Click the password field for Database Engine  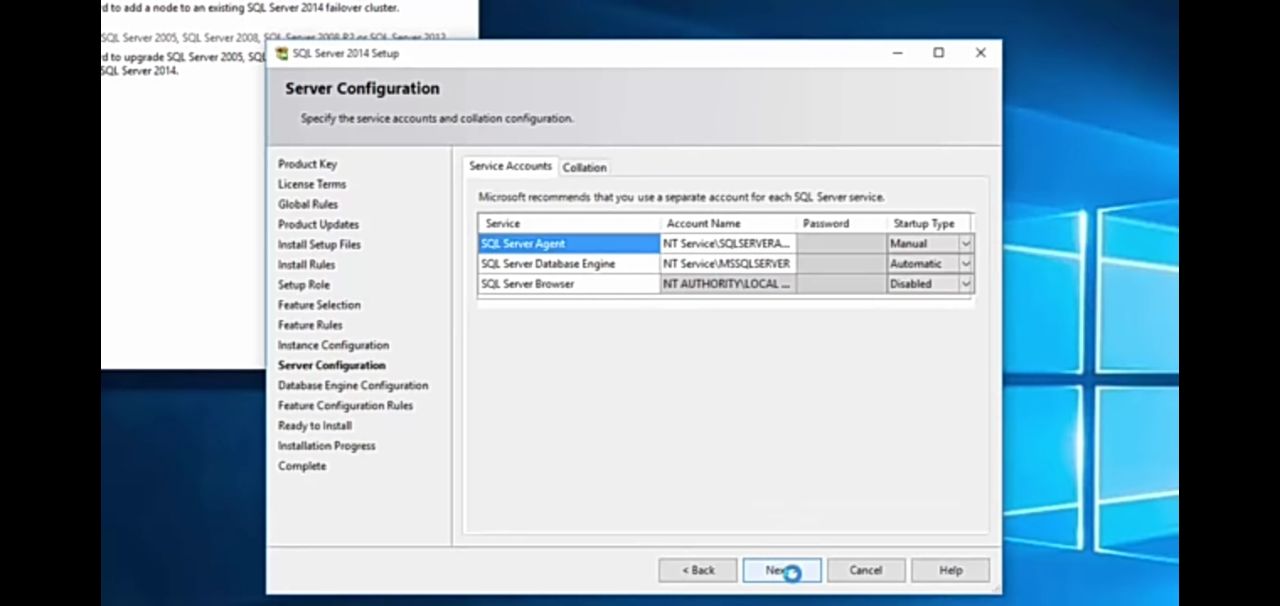coord(841,263)
